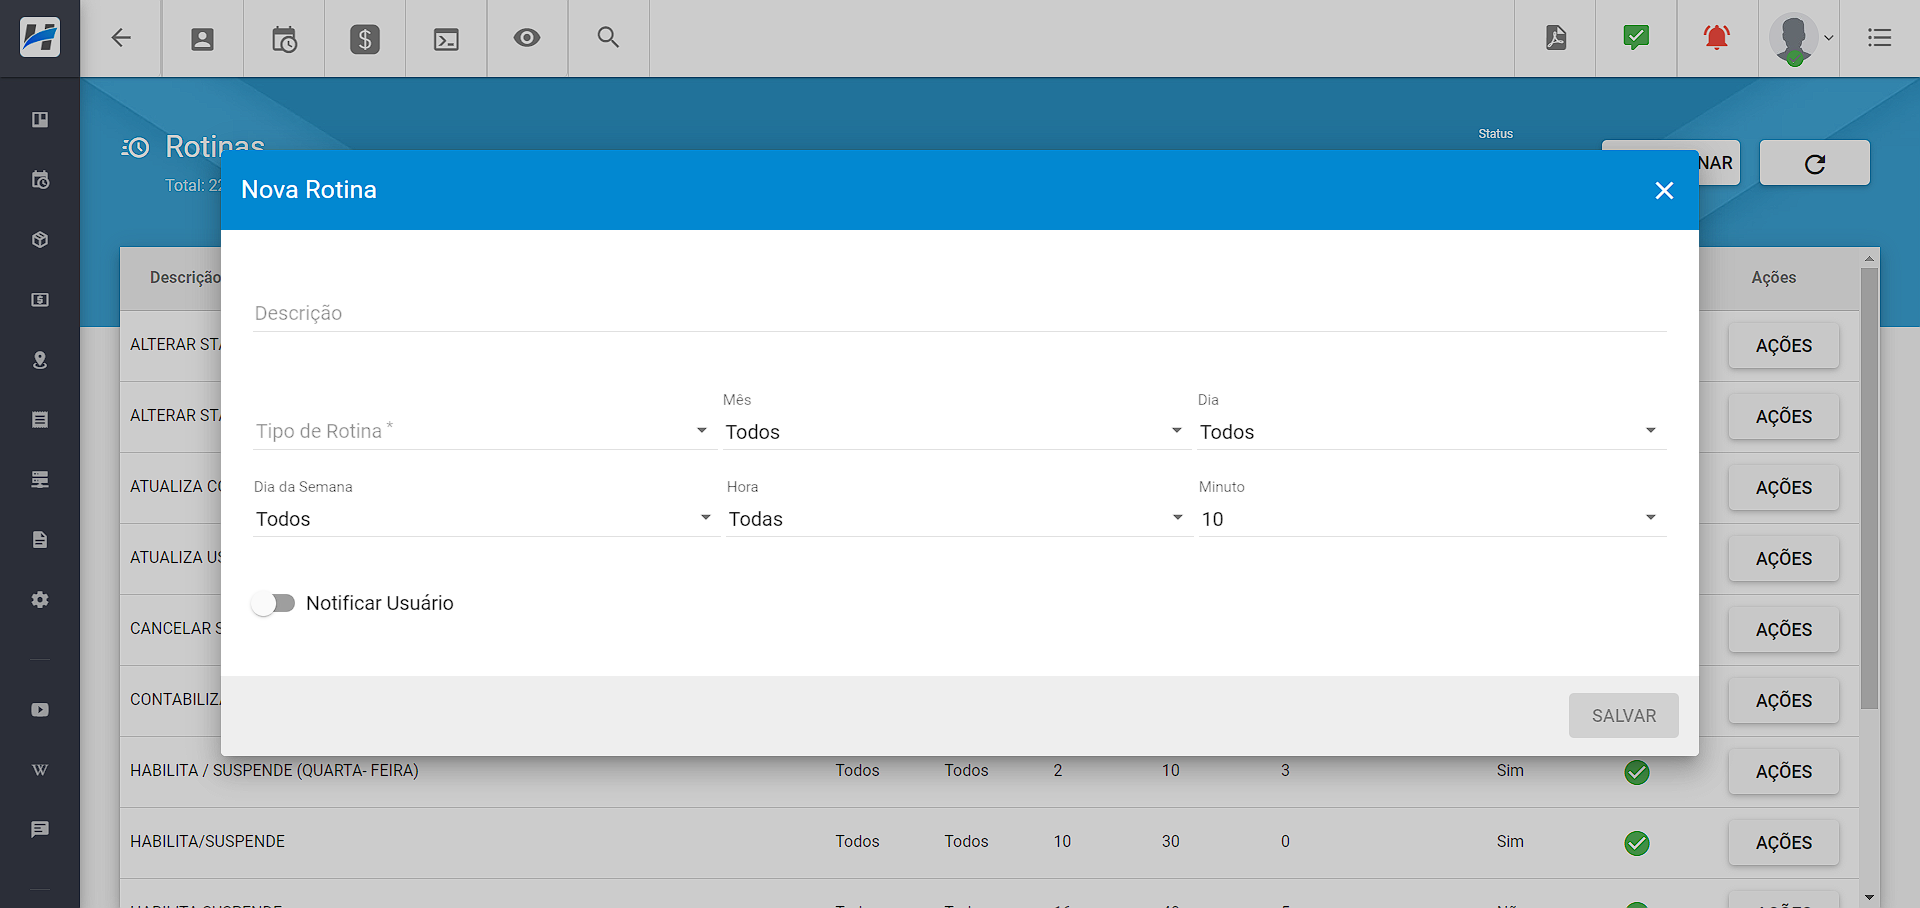Viewport: 1920px width, 908px height.
Task: Click the app logo in the top-left corner
Action: pyautogui.click(x=40, y=38)
